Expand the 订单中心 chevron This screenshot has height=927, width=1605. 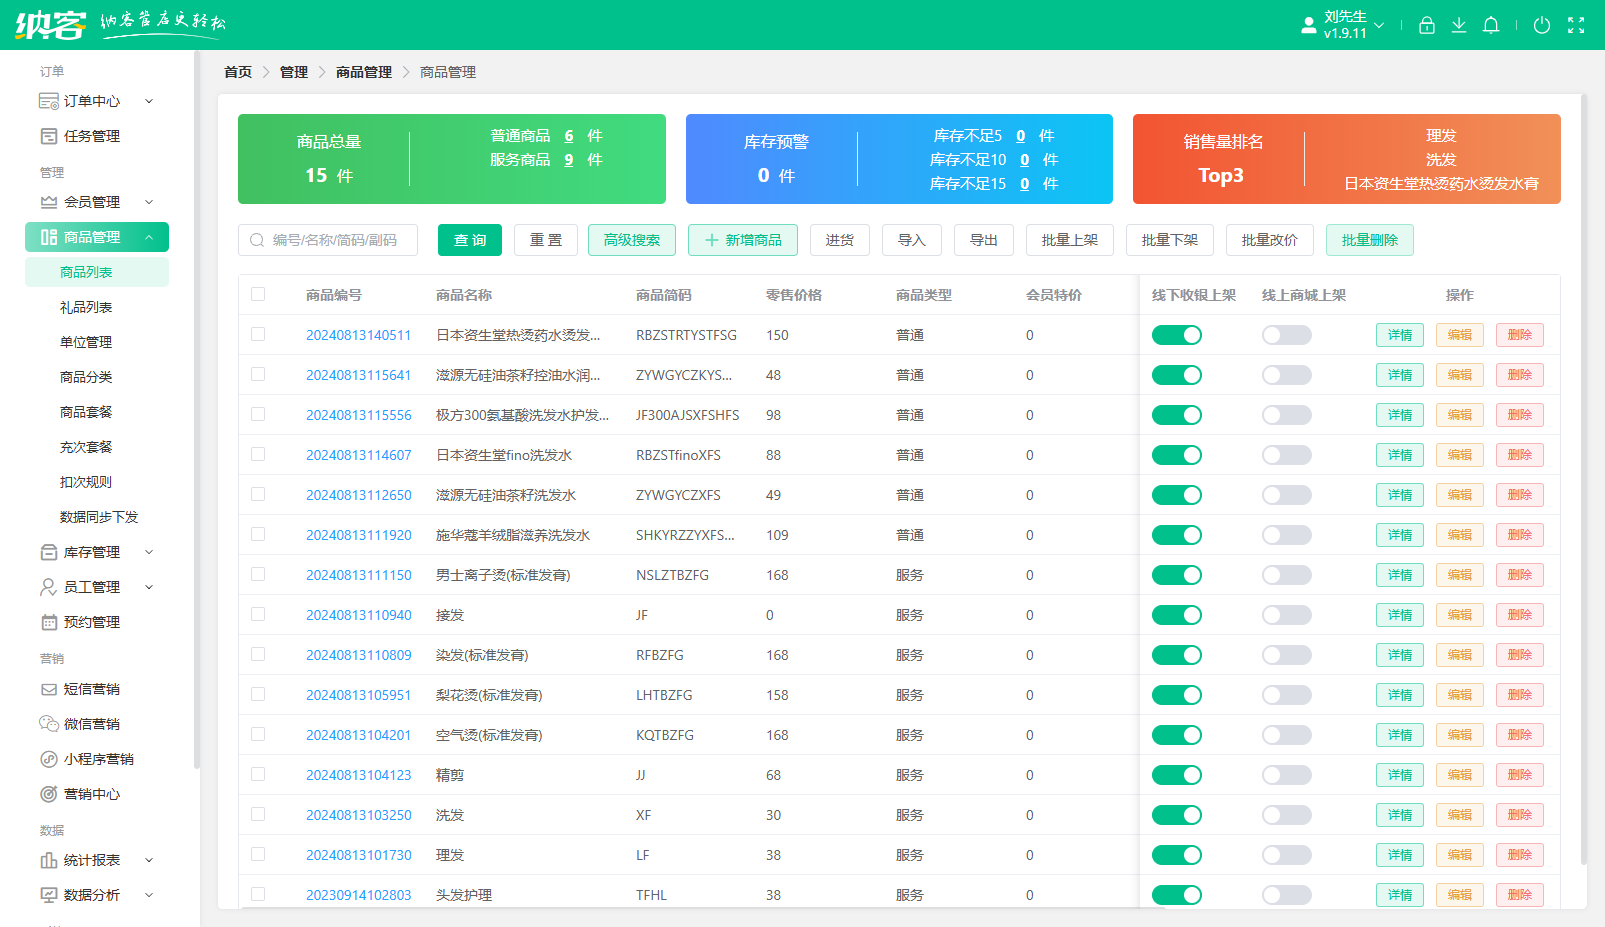pyautogui.click(x=149, y=101)
